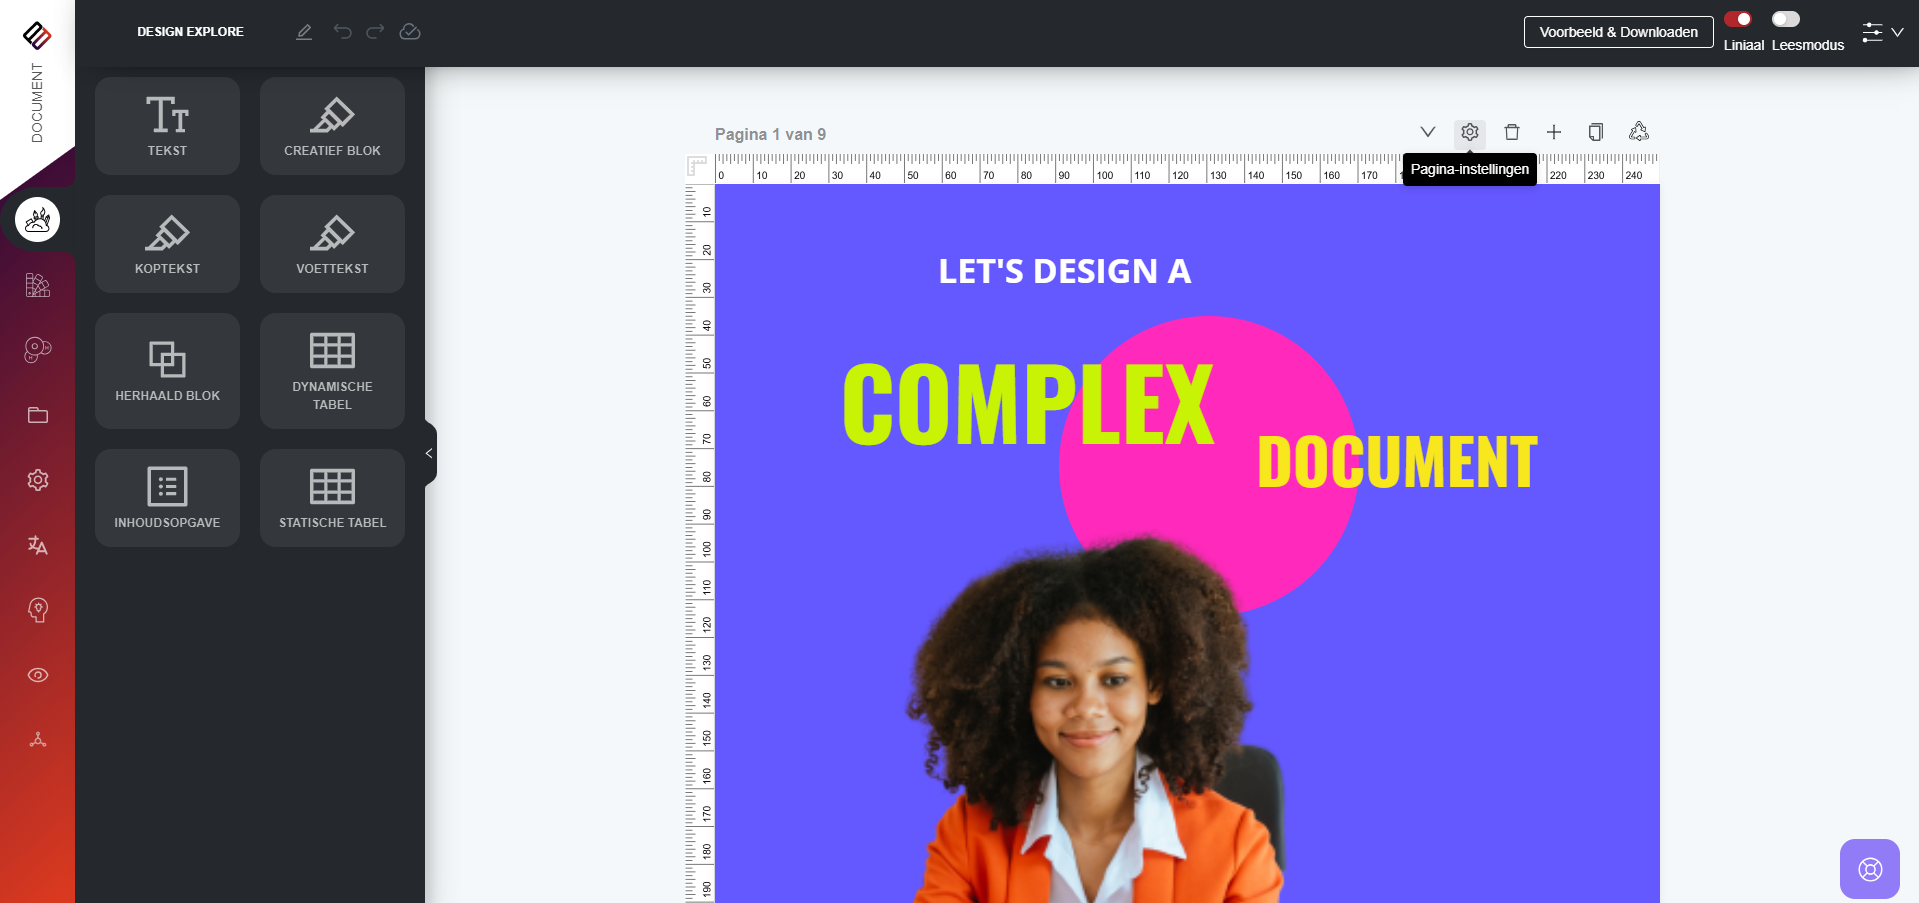Insert a Statische Tabel

click(x=332, y=498)
